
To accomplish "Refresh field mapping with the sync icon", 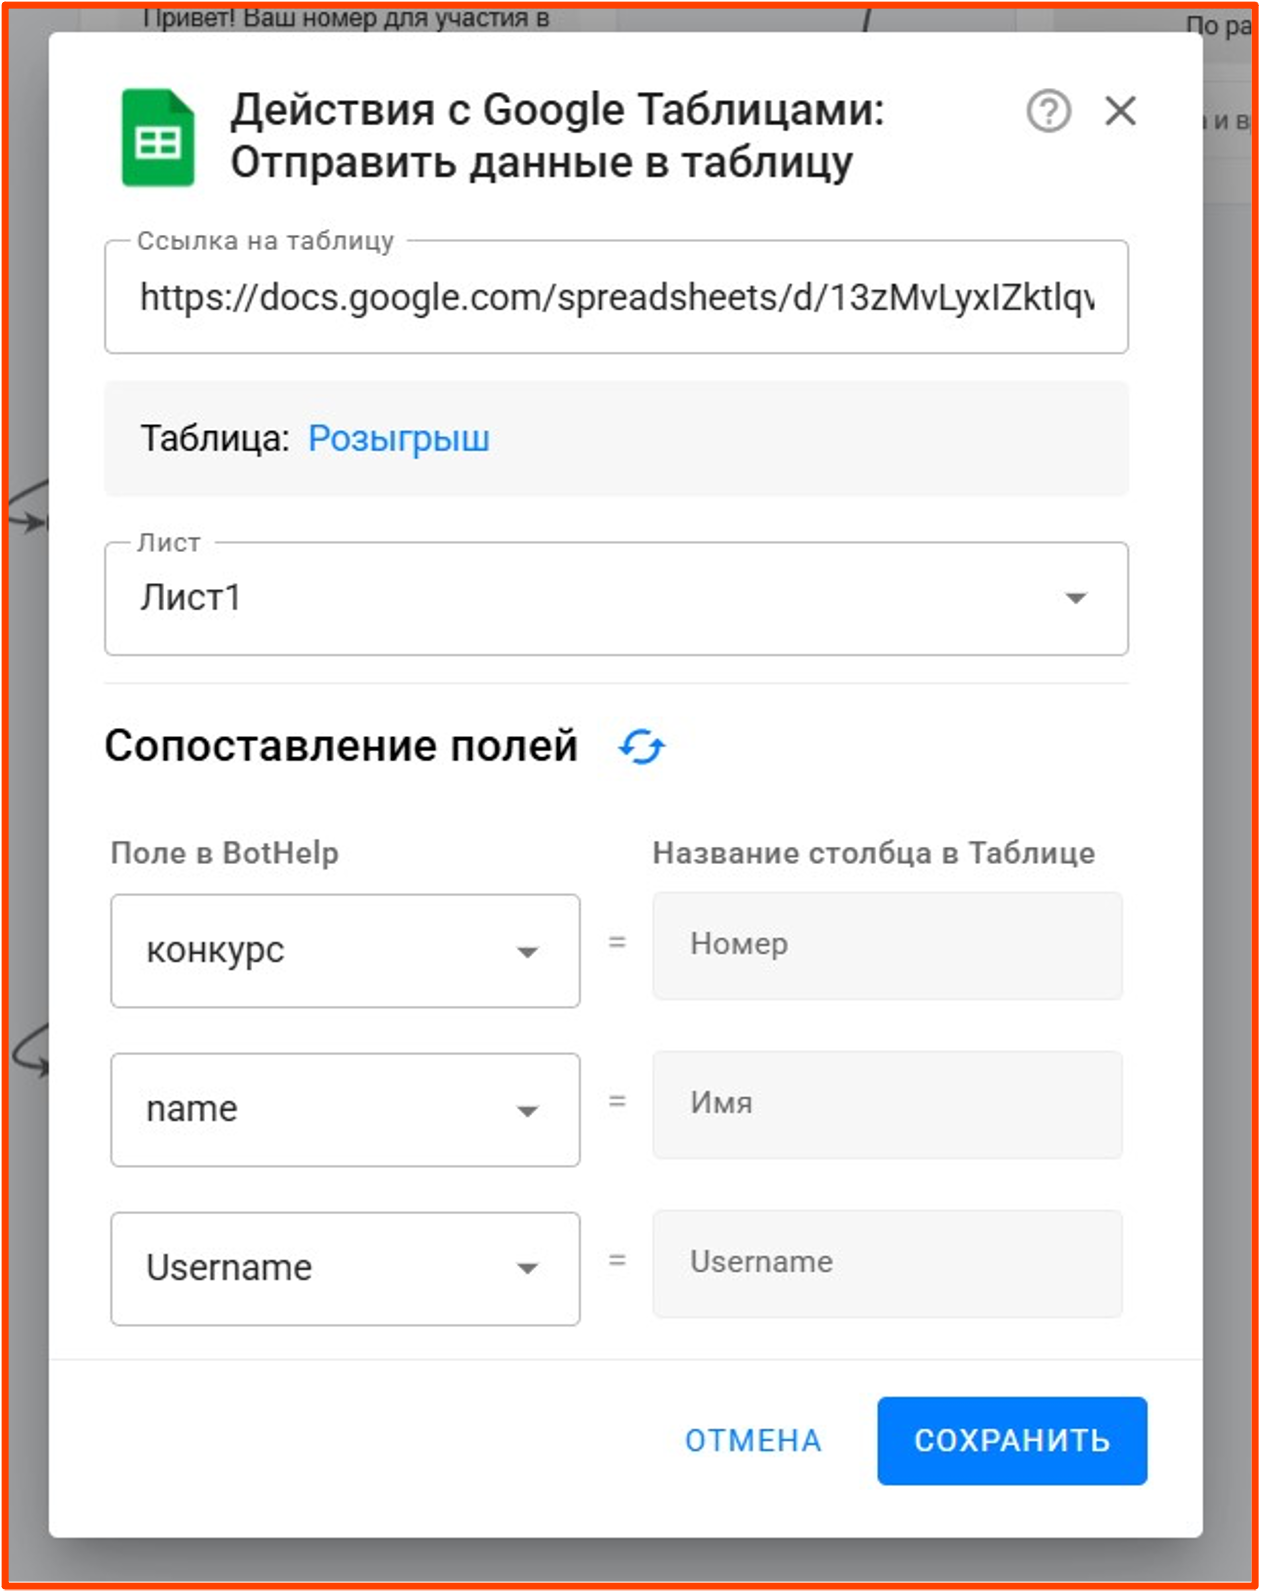I will pyautogui.click(x=642, y=747).
